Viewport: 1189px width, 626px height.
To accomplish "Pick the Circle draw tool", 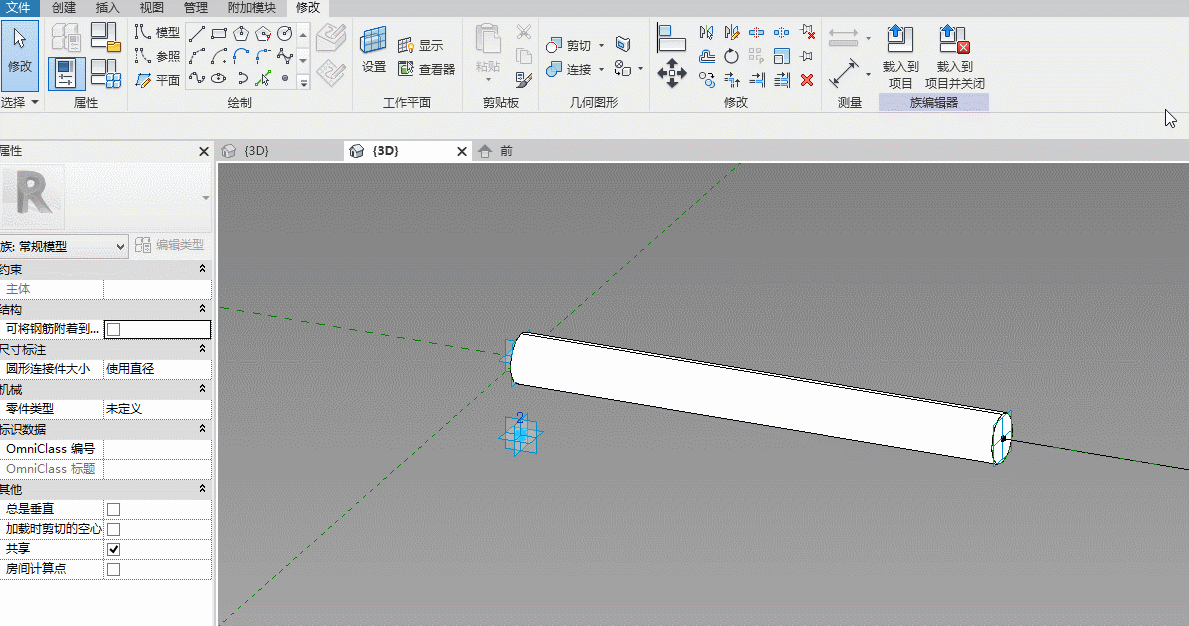I will [x=285, y=33].
